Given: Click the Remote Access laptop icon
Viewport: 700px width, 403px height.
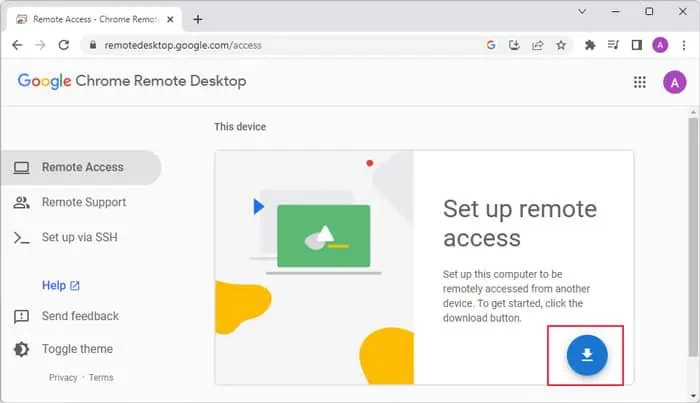Looking at the screenshot, I should (21, 167).
